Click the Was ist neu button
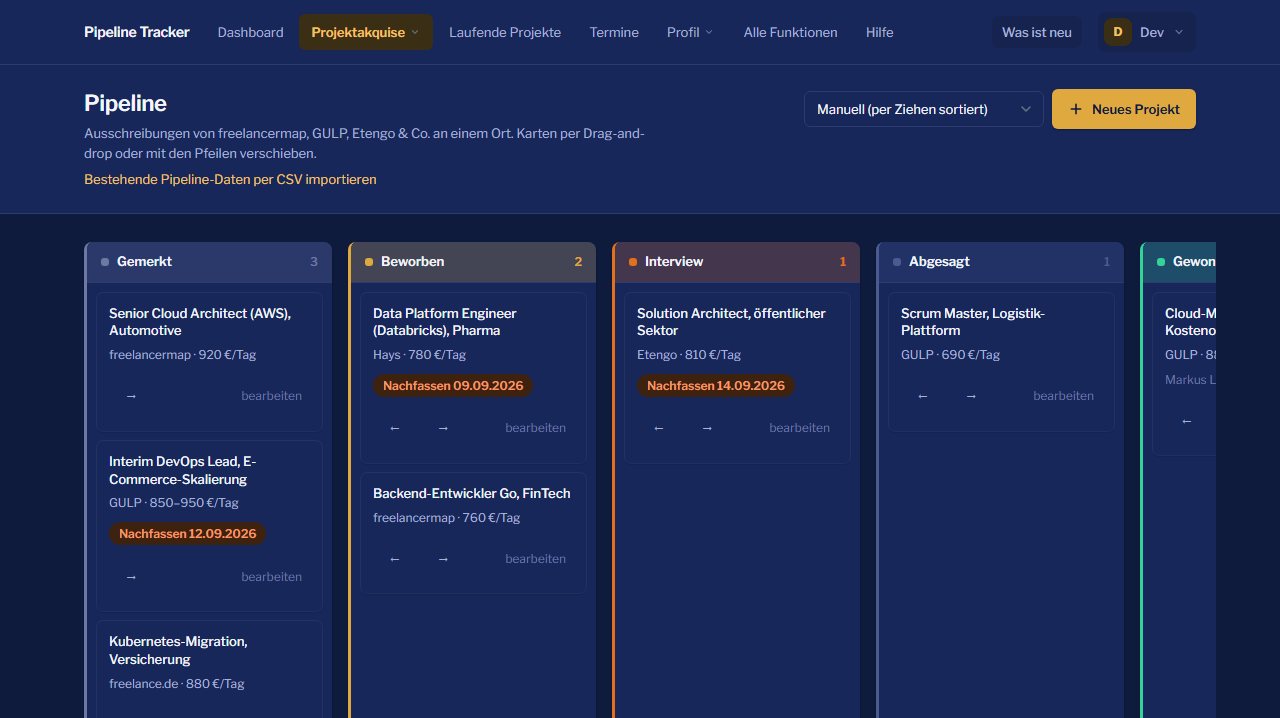The width and height of the screenshot is (1280, 718). [x=1037, y=32]
